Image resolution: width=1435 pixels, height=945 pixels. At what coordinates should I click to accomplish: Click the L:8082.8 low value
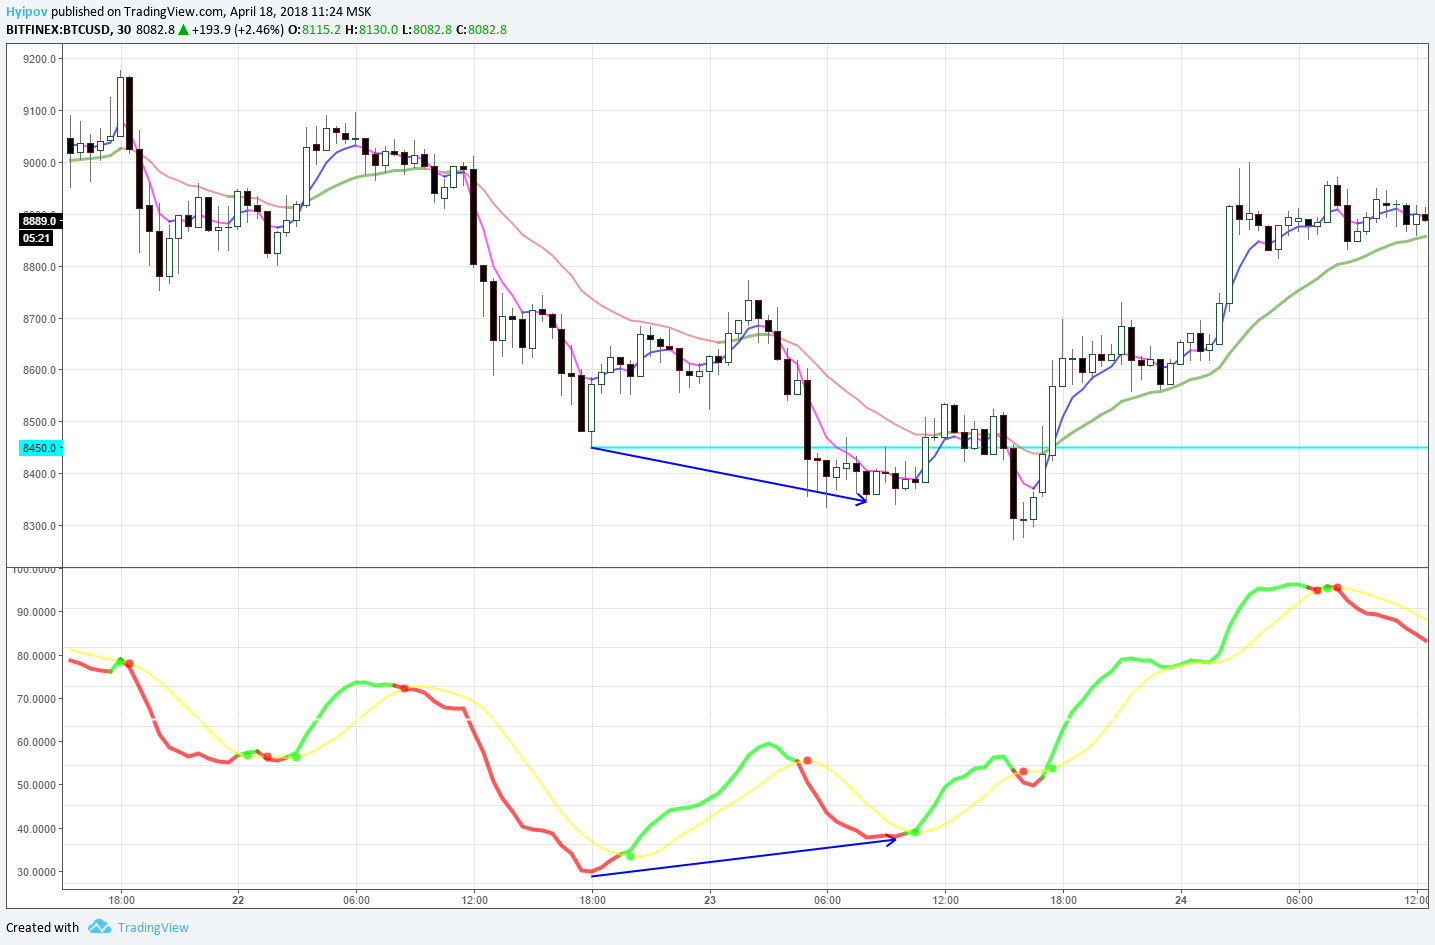[x=427, y=30]
